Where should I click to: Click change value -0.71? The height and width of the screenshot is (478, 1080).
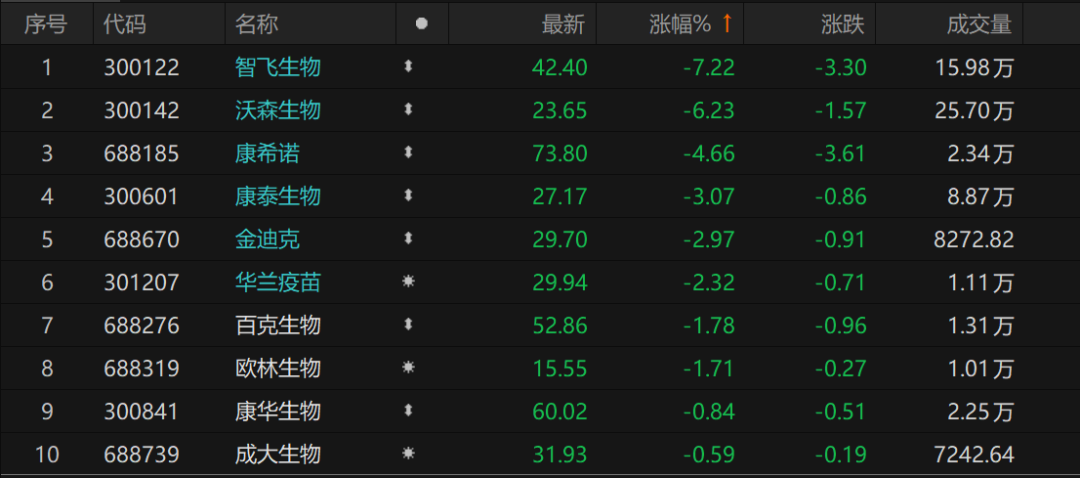coord(840,282)
